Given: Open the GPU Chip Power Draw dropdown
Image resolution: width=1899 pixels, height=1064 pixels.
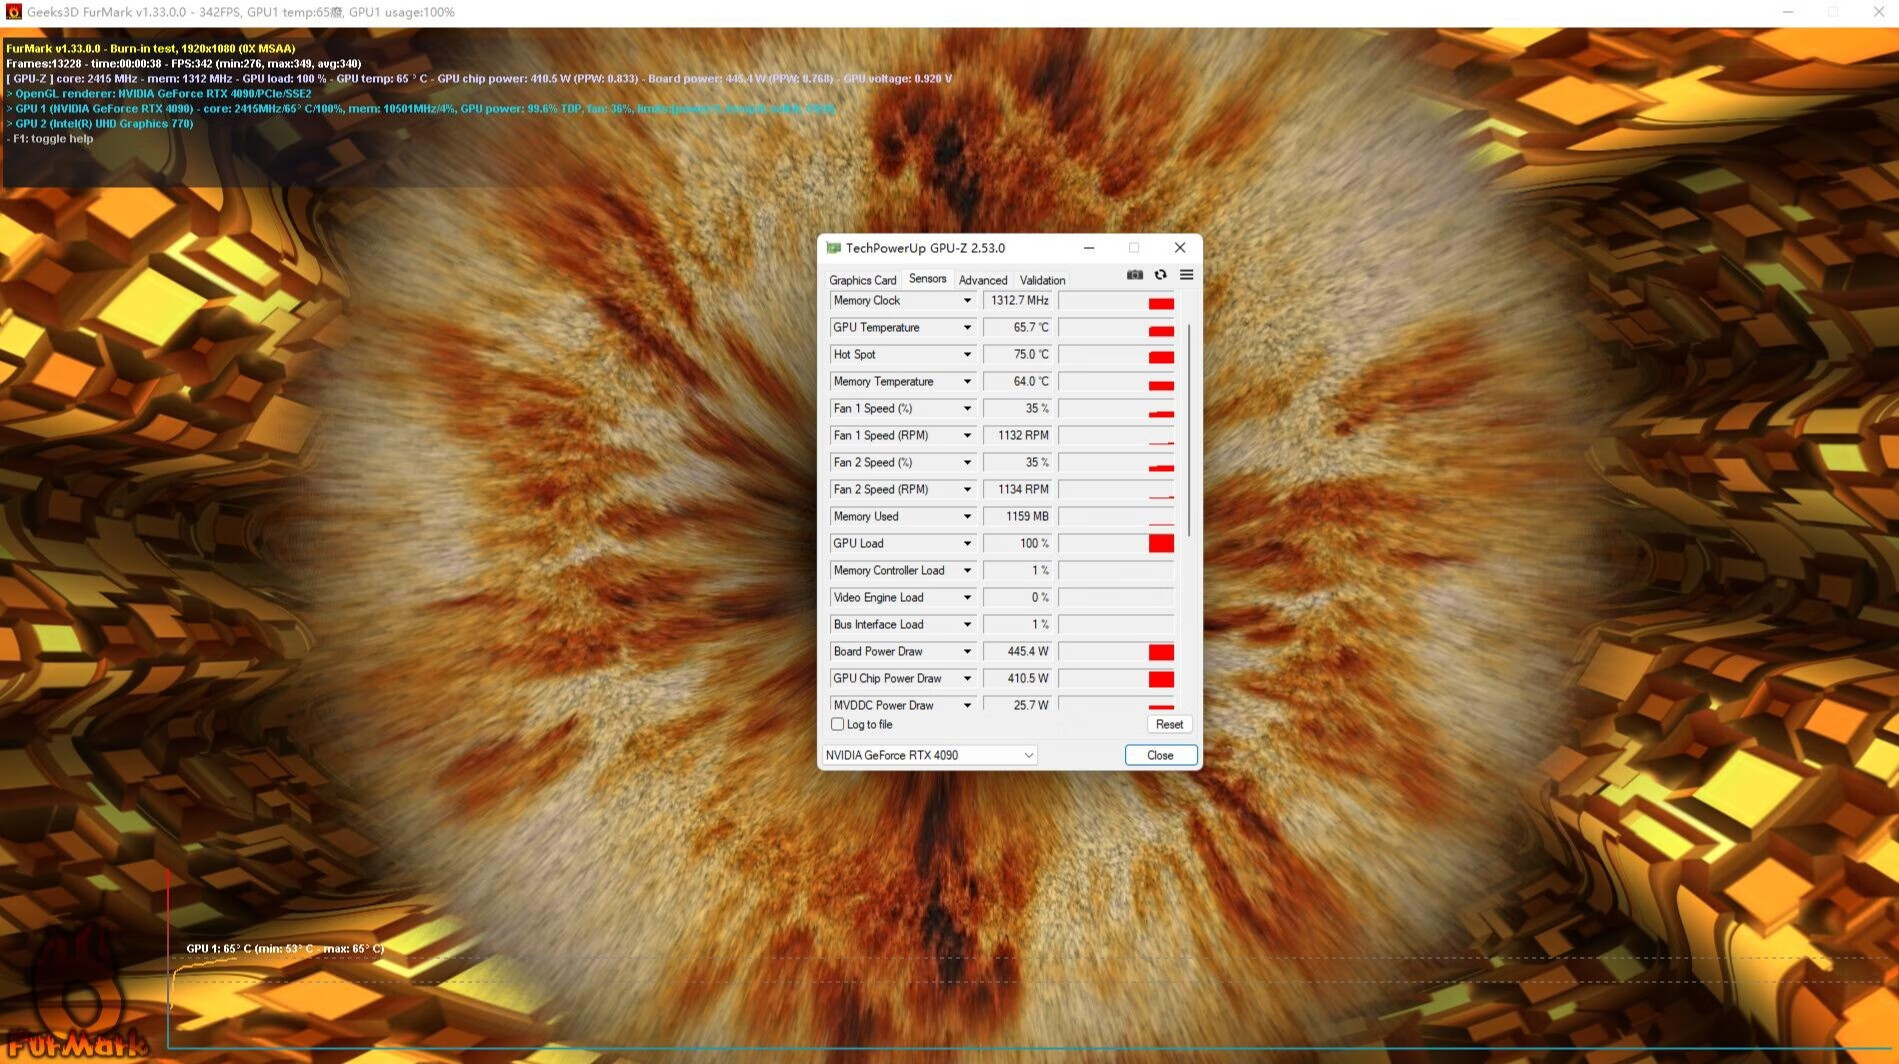Looking at the screenshot, I should pyautogui.click(x=967, y=679).
